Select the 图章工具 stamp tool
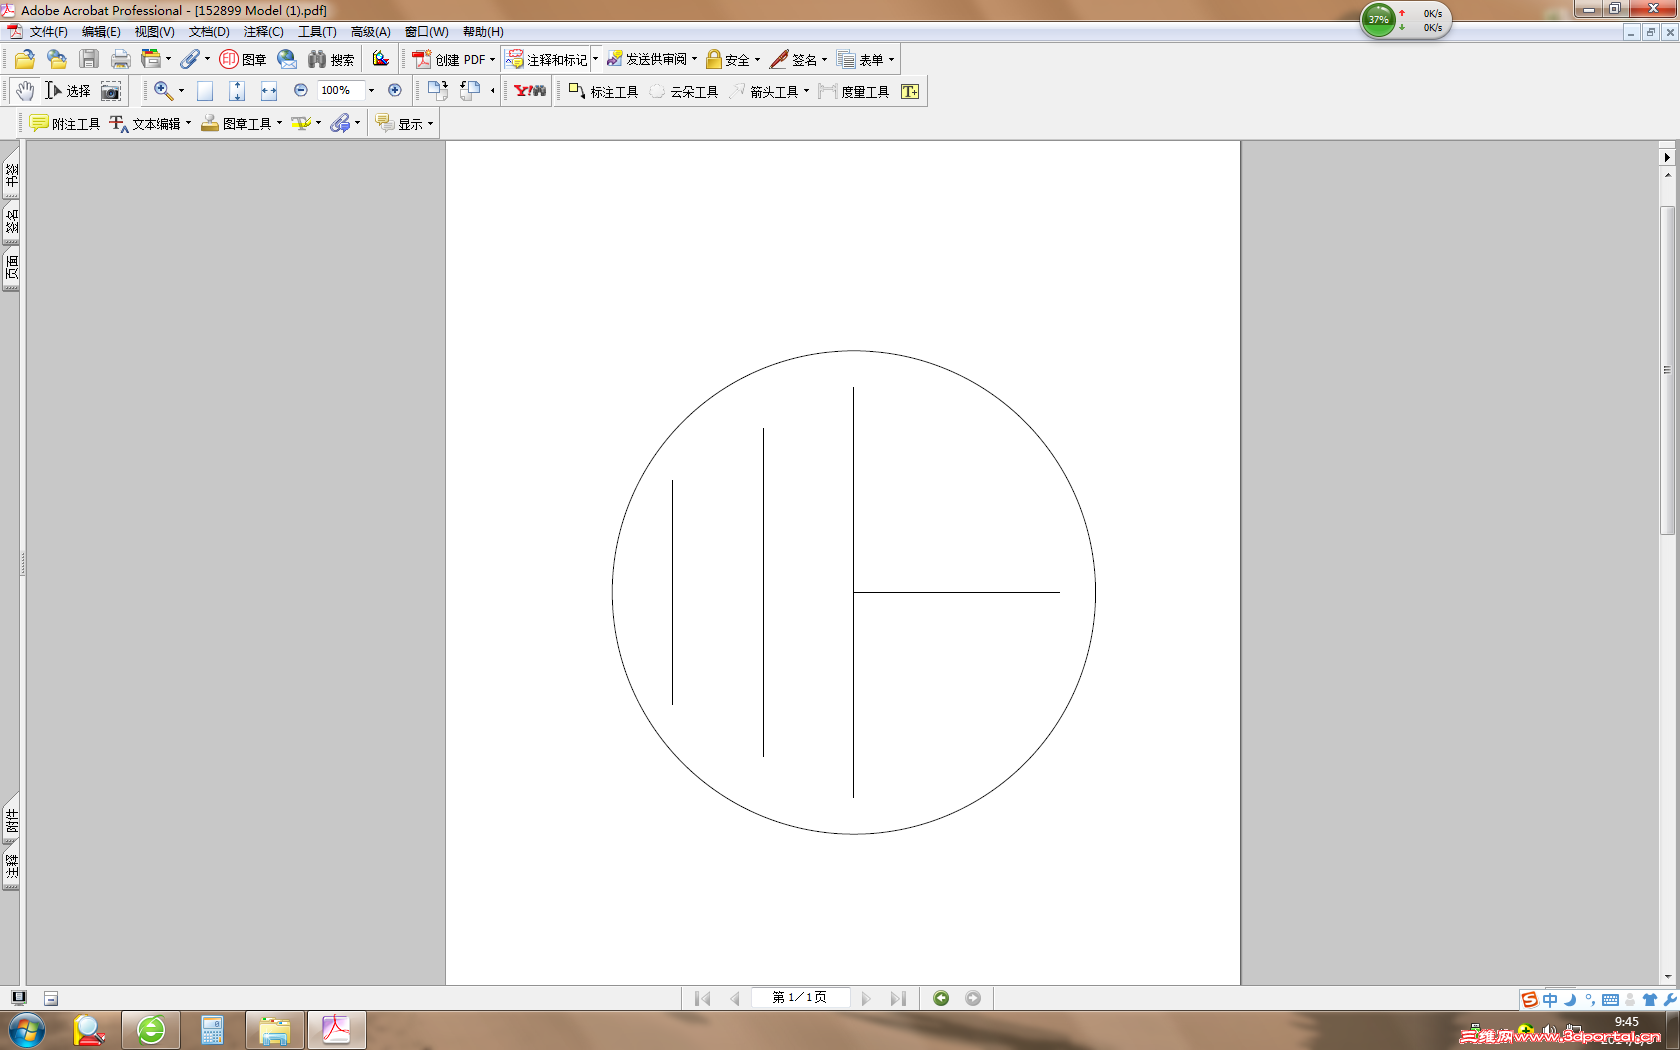 (x=236, y=123)
